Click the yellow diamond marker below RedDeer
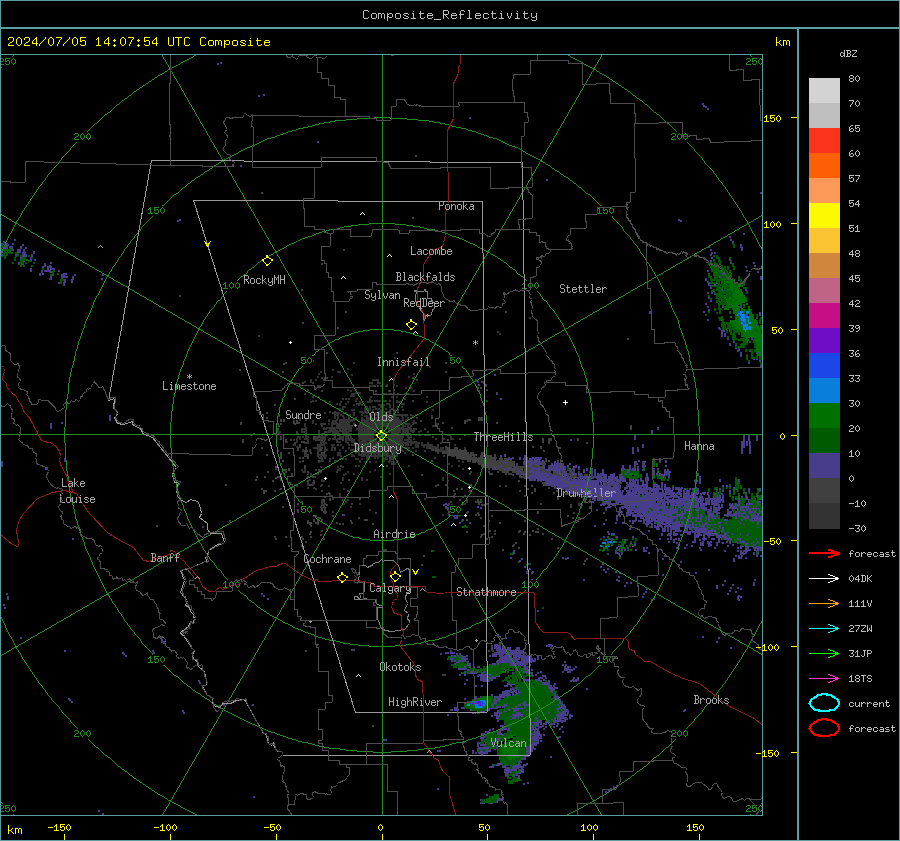Screen dimensions: 900x841 pyautogui.click(x=411, y=325)
